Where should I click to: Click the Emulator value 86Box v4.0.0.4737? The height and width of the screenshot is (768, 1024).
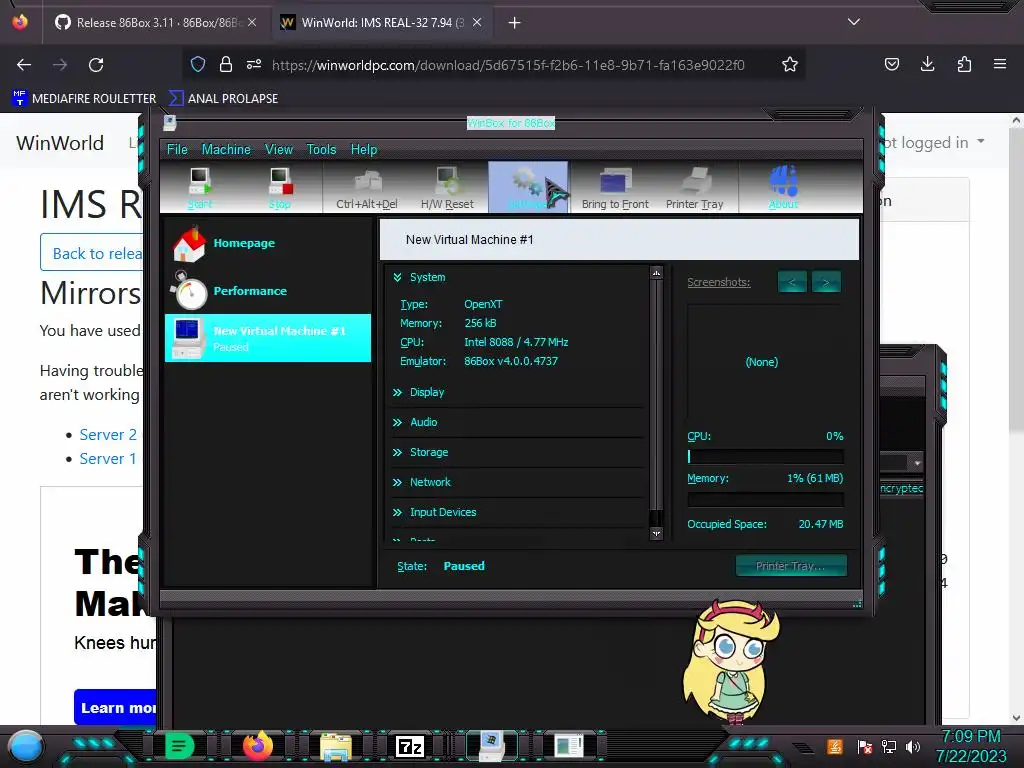click(x=511, y=361)
